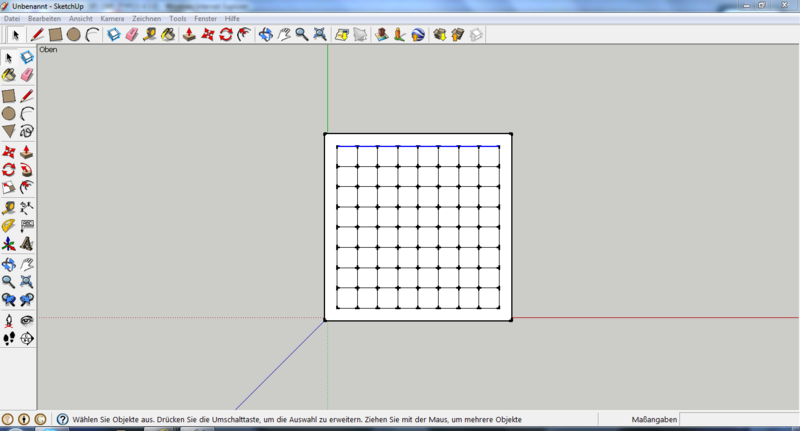Open the Datei menu
Image resolution: width=800 pixels, height=431 pixels.
[x=12, y=19]
